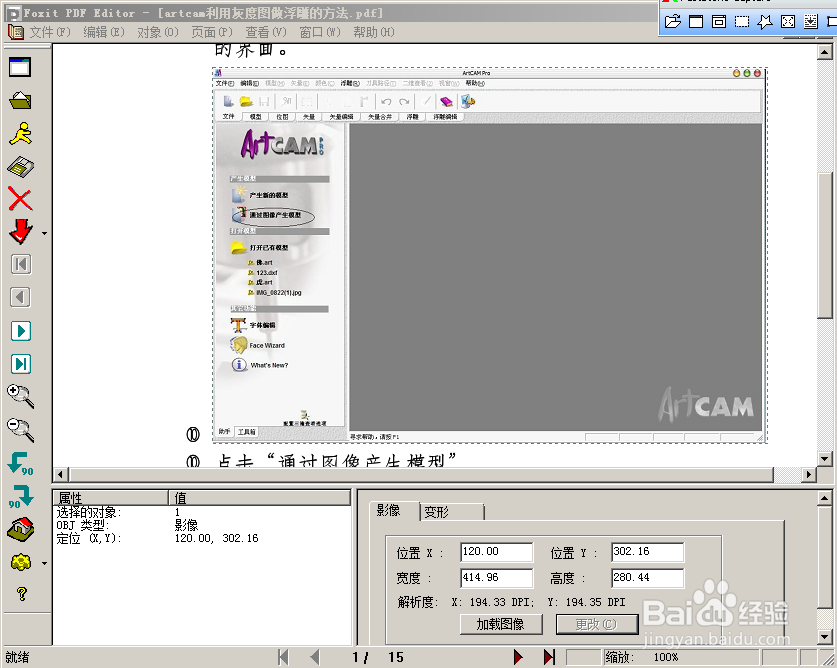This screenshot has width=837, height=668.
Task: Go to last page in left toolbar
Action: click(21, 364)
